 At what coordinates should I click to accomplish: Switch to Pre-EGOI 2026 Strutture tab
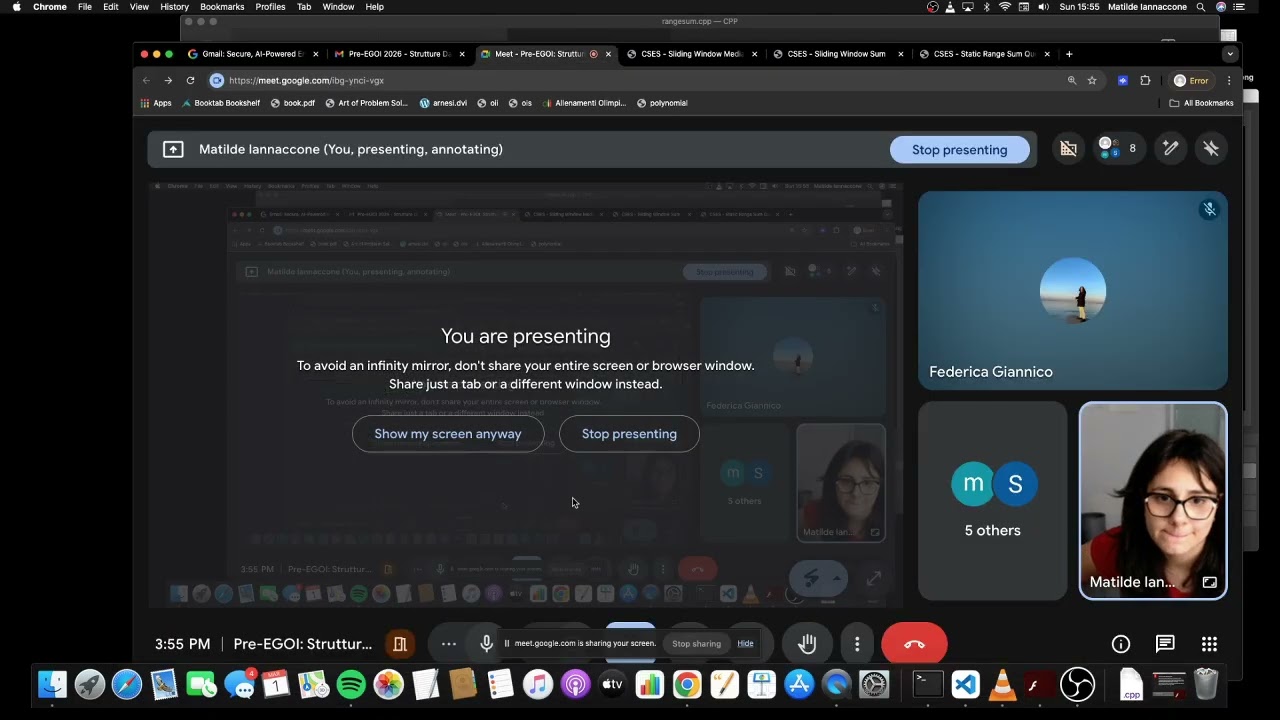pyautogui.click(x=399, y=54)
